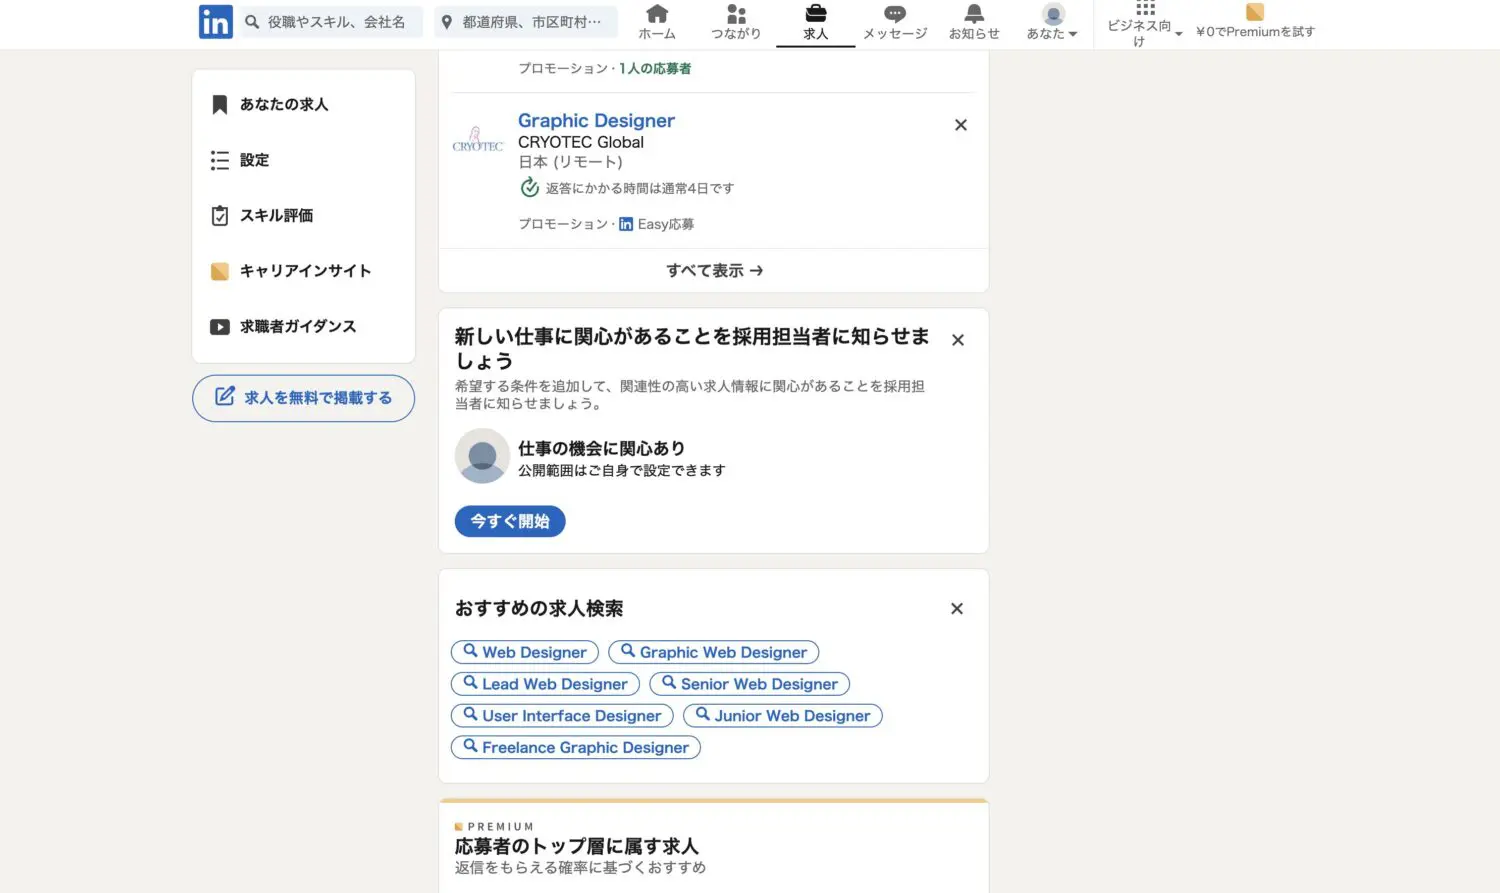
Task: Select the Senior Web Designer search chip
Action: coord(750,684)
